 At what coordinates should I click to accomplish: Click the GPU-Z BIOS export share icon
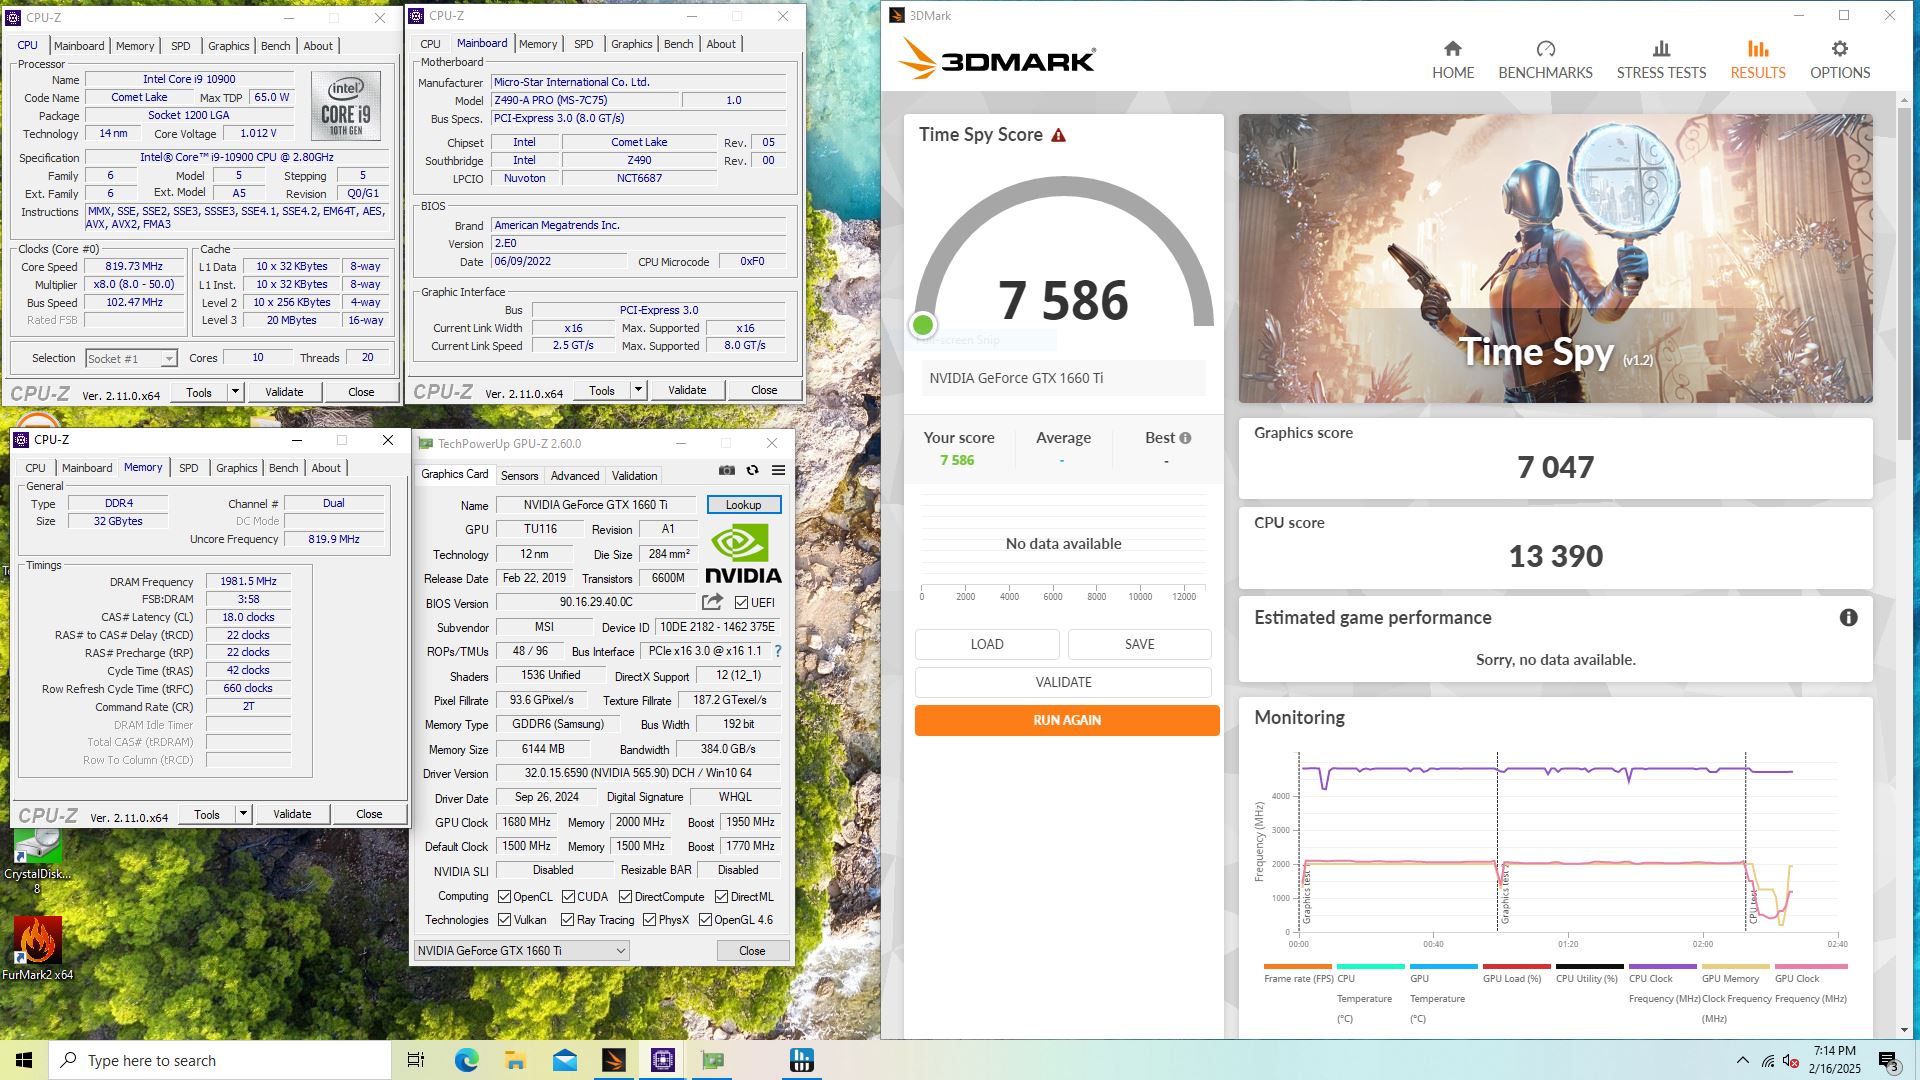(x=712, y=602)
